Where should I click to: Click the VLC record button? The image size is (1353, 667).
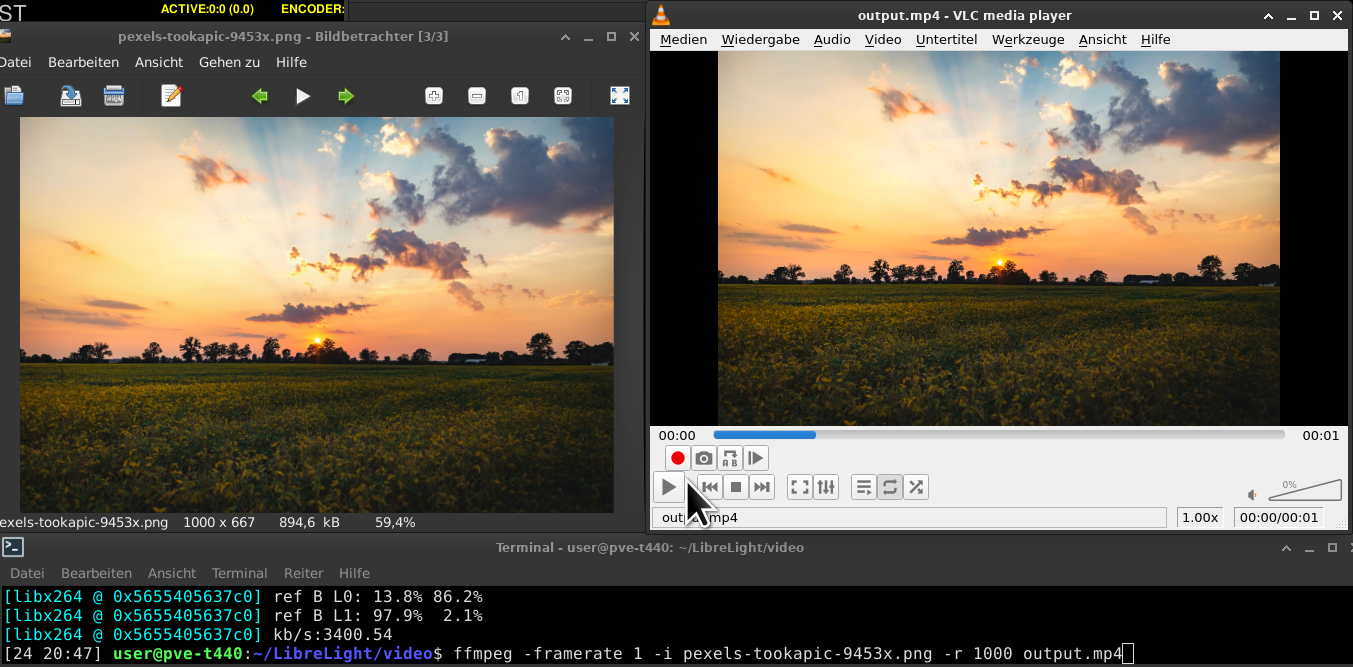click(678, 458)
